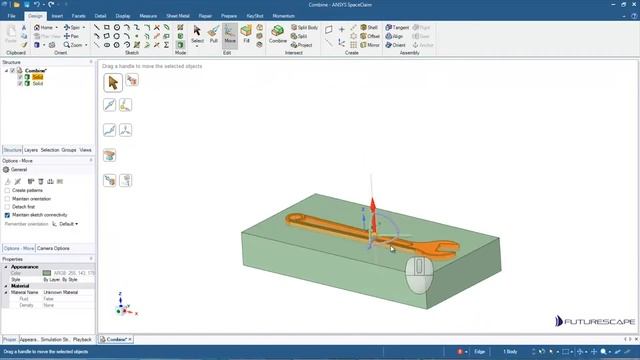Open the Camera Options tab
640x360 pixels.
point(53,248)
